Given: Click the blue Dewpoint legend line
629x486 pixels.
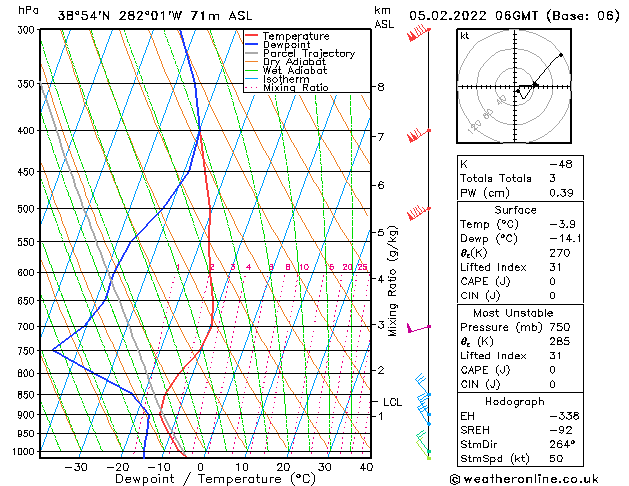Looking at the screenshot, I should coord(251,45).
